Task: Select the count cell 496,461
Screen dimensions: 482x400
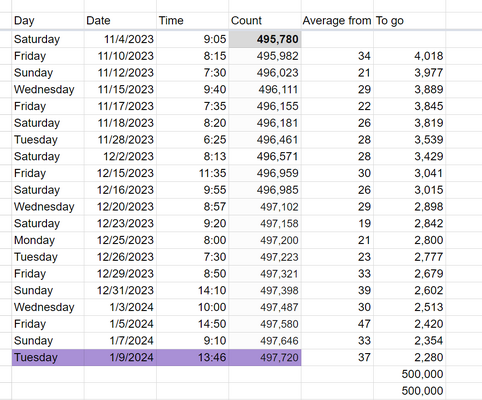Action: (265, 140)
